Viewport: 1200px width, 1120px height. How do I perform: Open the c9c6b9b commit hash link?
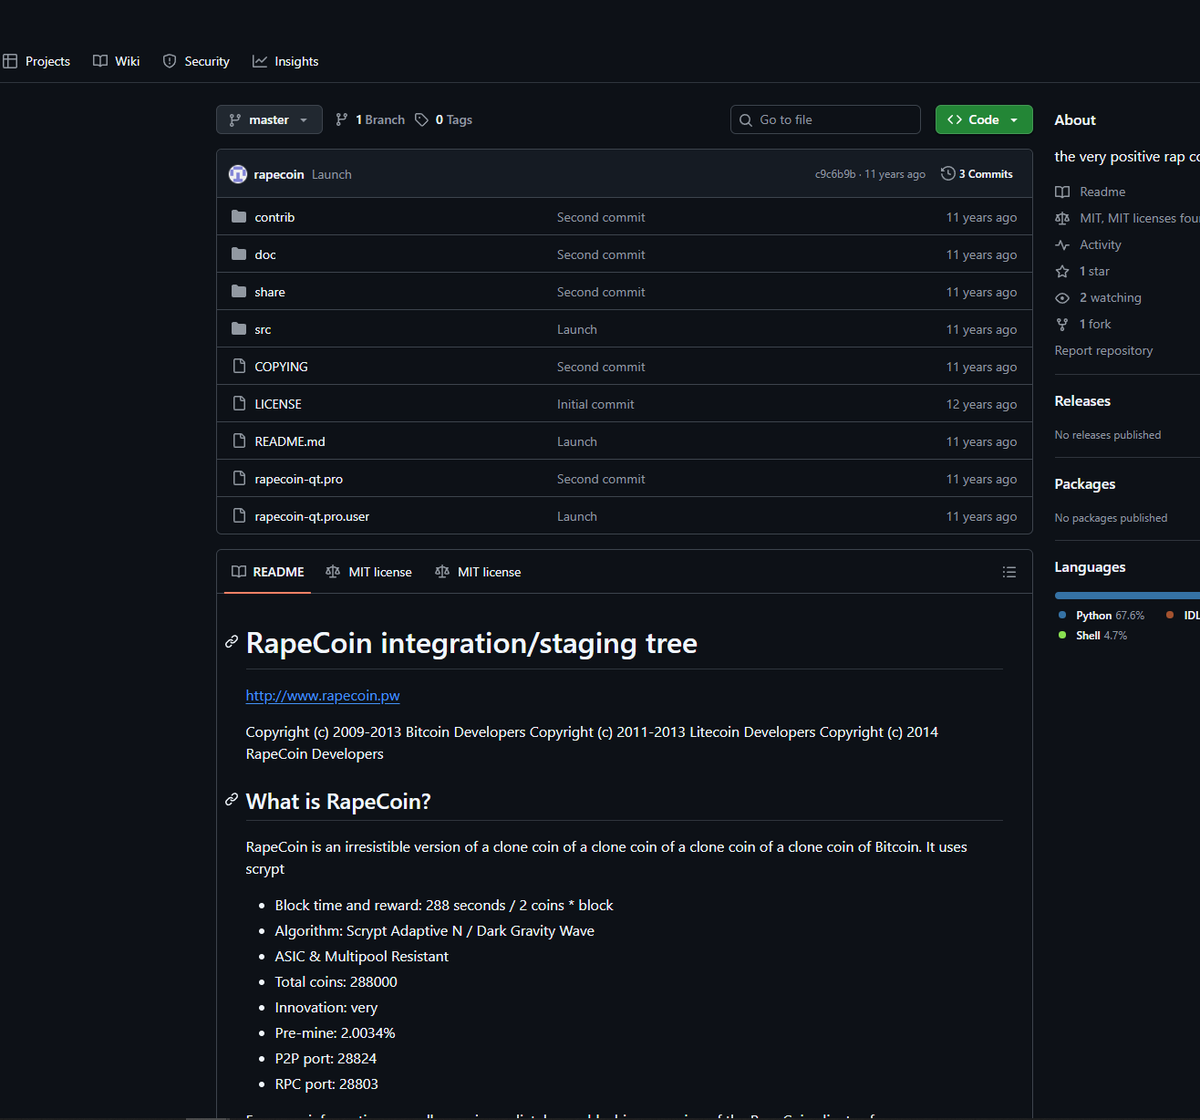click(835, 174)
